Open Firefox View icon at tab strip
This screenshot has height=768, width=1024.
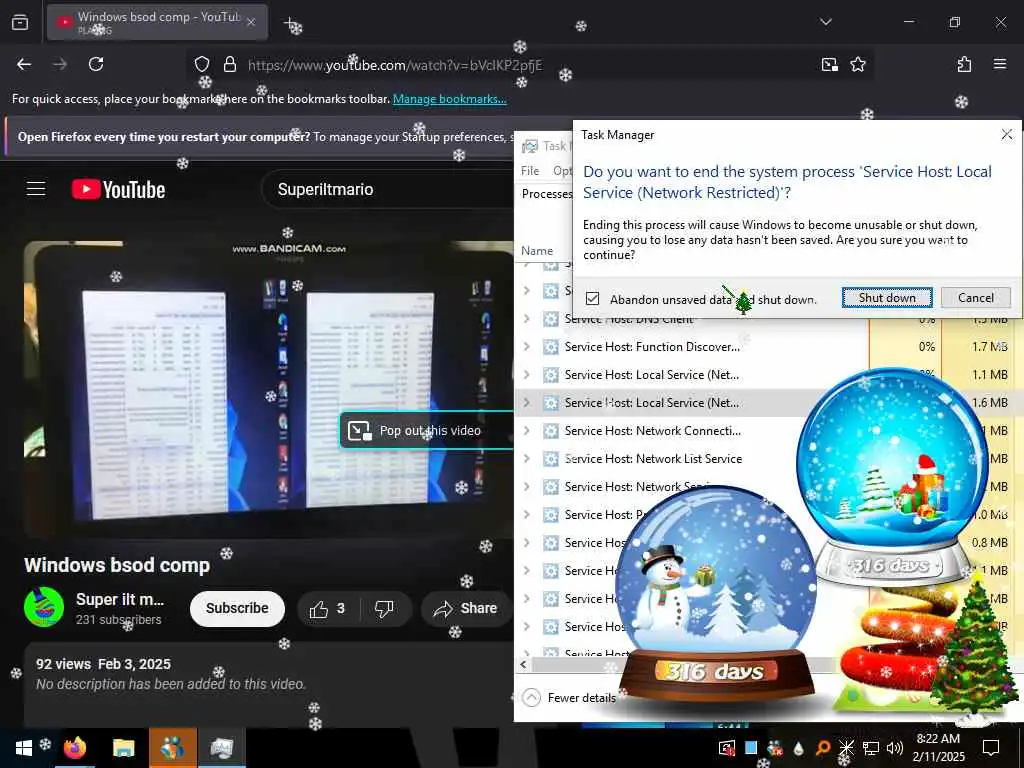coord(20,22)
